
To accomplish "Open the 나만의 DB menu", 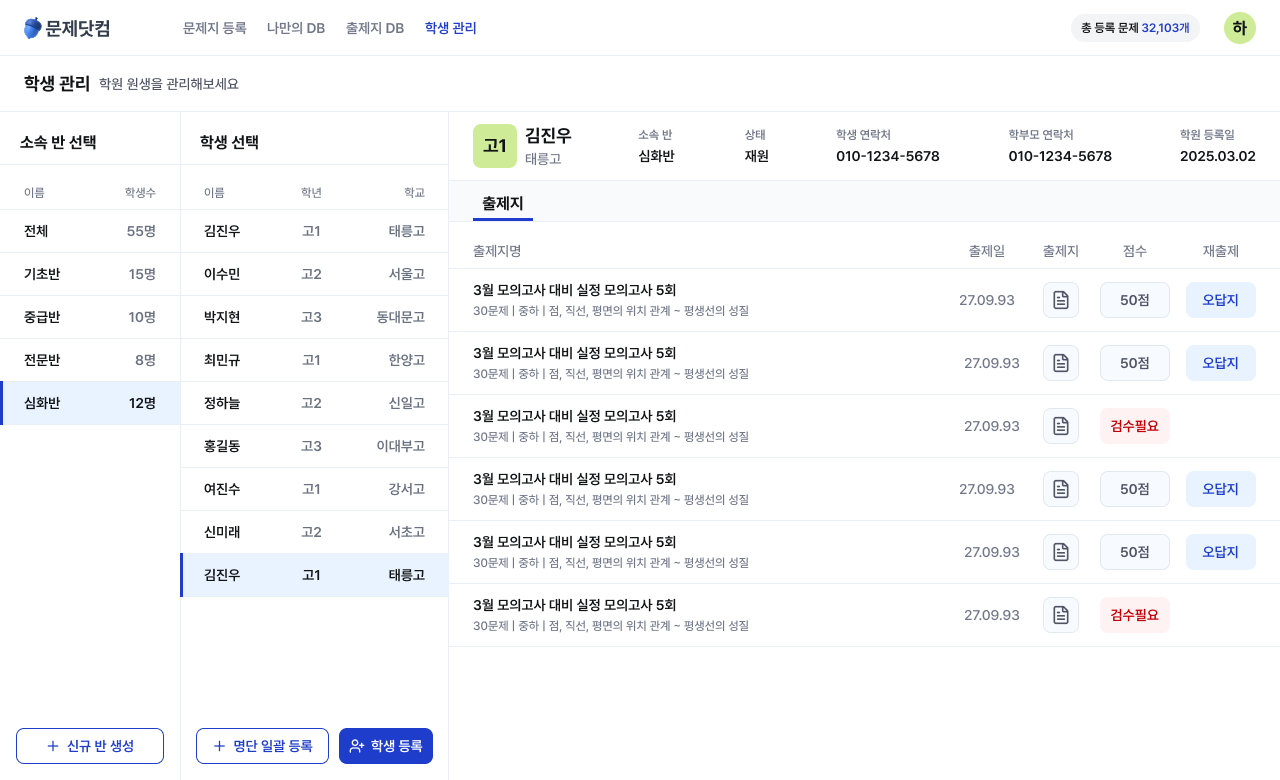I will (x=296, y=28).
